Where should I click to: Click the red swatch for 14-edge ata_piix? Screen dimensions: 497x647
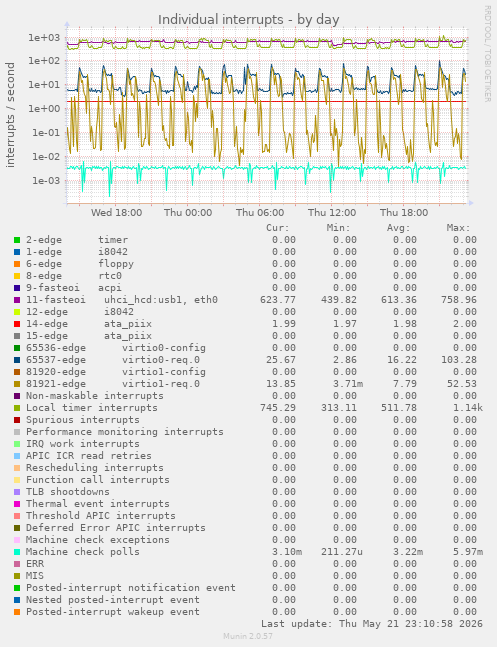click(x=17, y=324)
